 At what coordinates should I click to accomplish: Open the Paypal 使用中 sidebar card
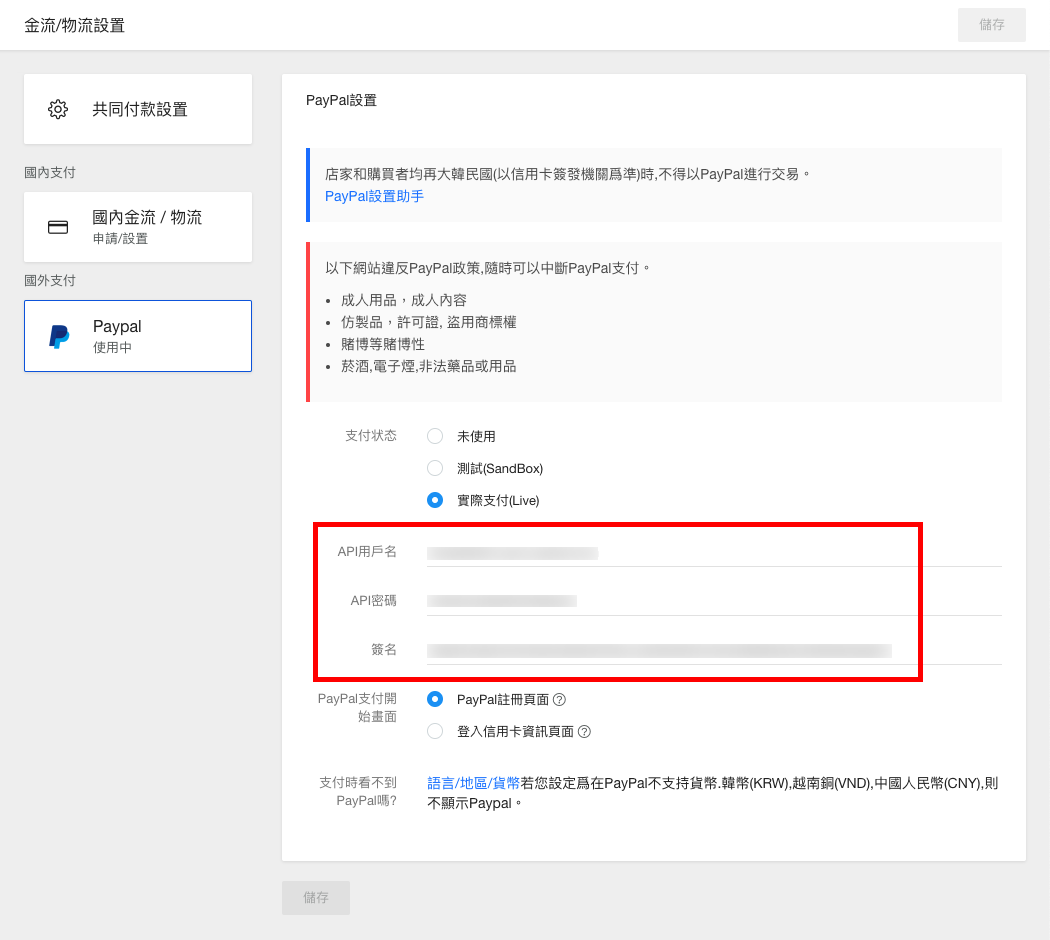[138, 336]
